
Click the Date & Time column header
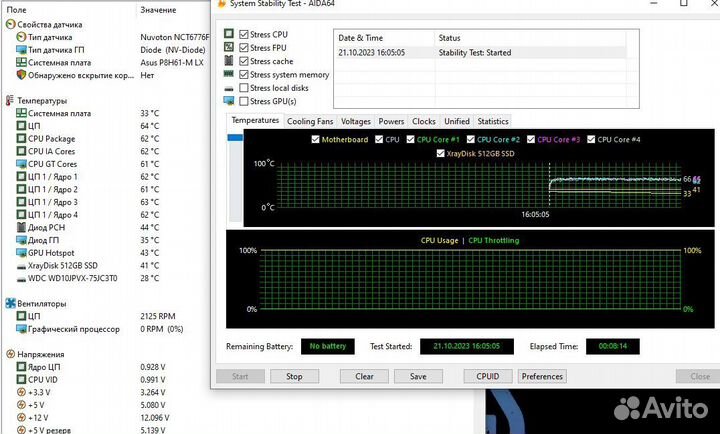(360, 38)
